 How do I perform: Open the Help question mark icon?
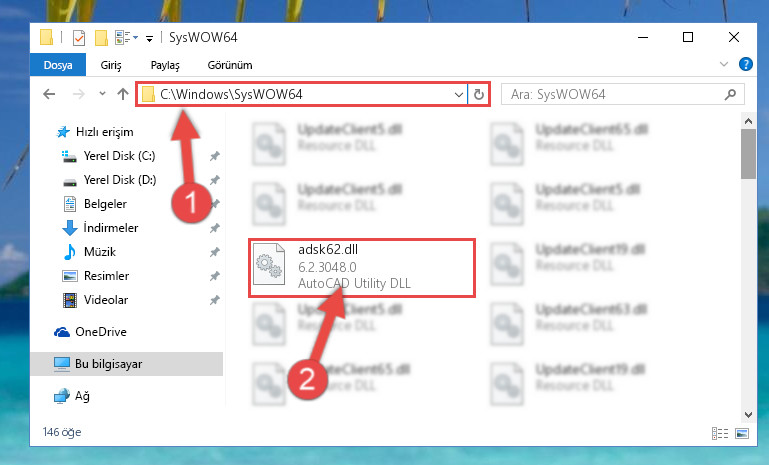(745, 64)
